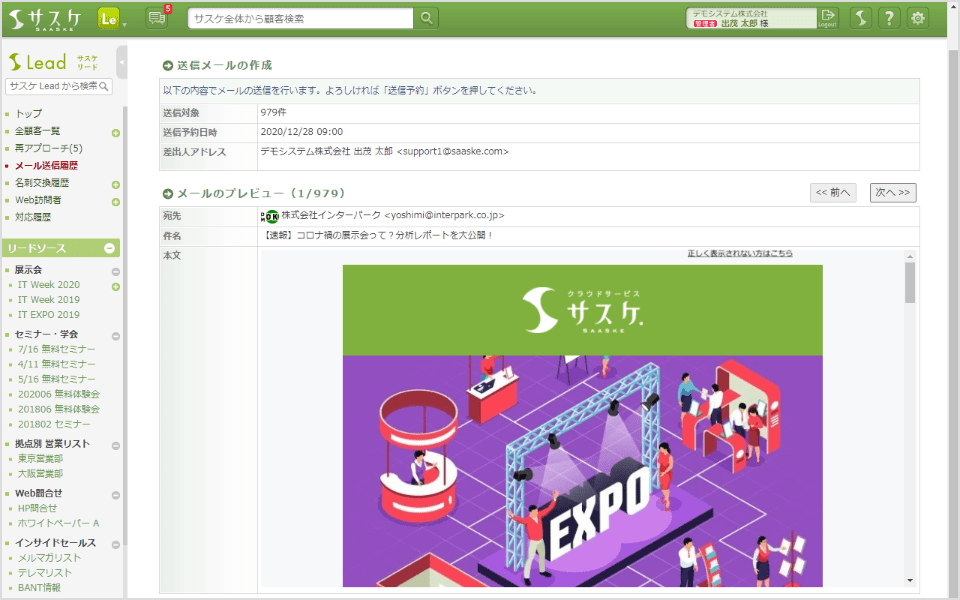Click the scheduled date 2020/12/28 09:00
960x600 pixels.
click(x=302, y=132)
